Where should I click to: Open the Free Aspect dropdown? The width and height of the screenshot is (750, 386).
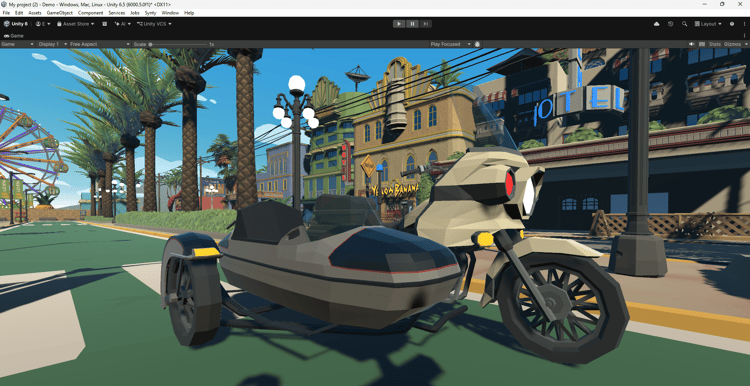point(99,44)
